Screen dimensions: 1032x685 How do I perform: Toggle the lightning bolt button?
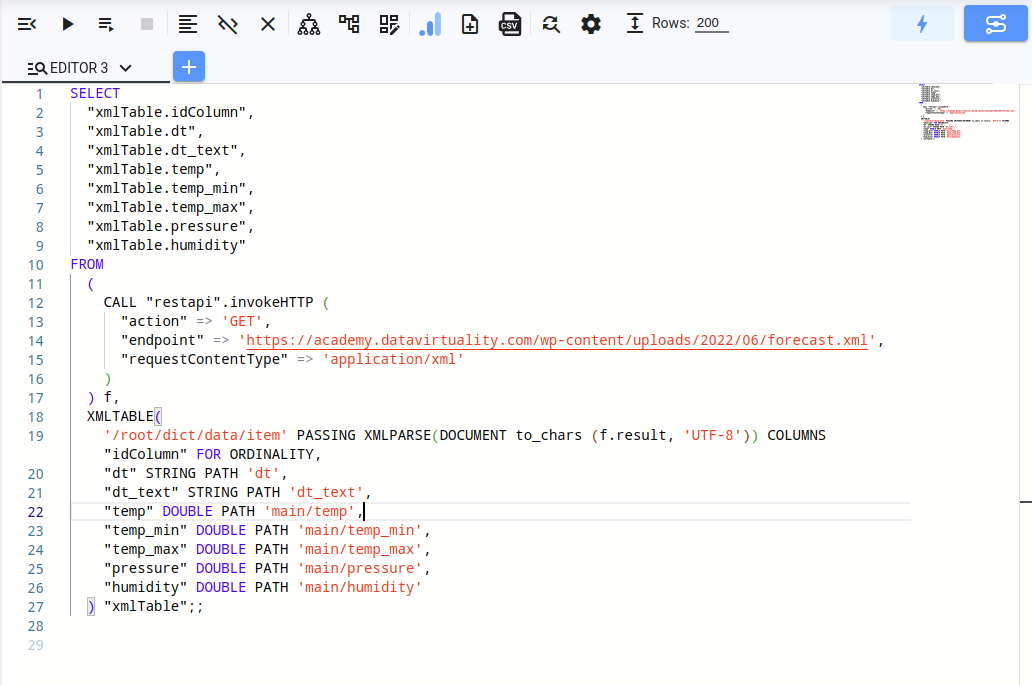(921, 24)
